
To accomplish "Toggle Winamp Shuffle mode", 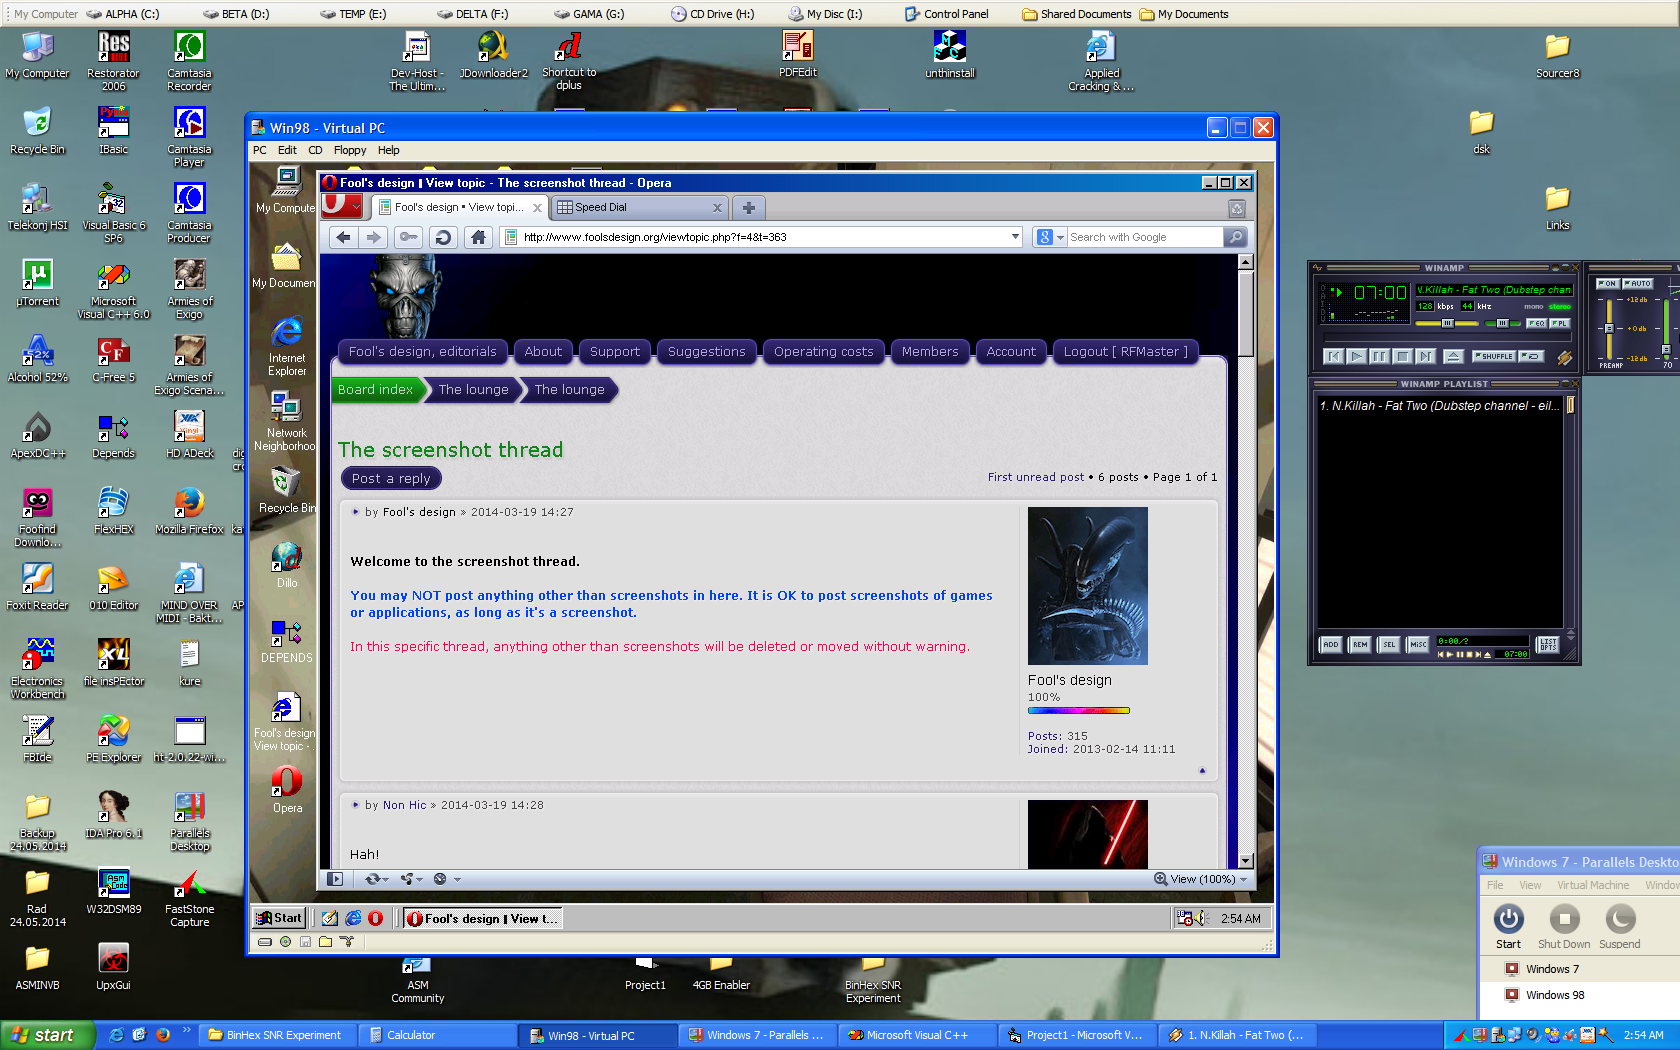I will pyautogui.click(x=1493, y=356).
